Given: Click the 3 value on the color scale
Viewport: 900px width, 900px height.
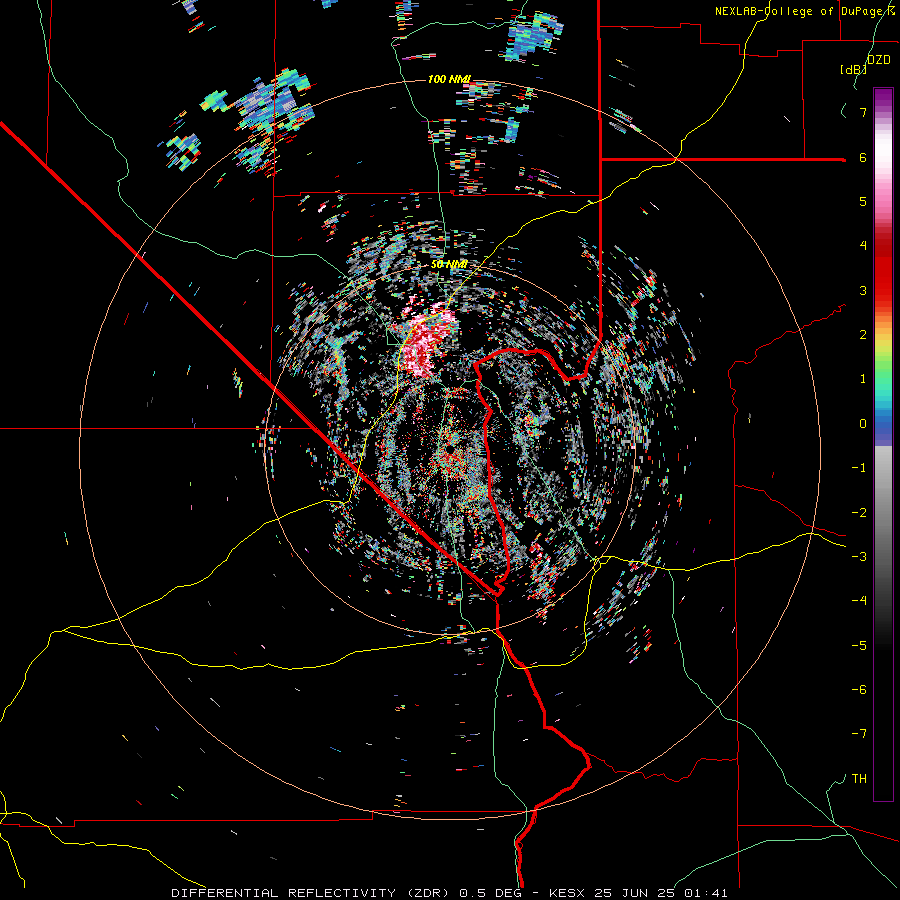Looking at the screenshot, I should (x=863, y=290).
